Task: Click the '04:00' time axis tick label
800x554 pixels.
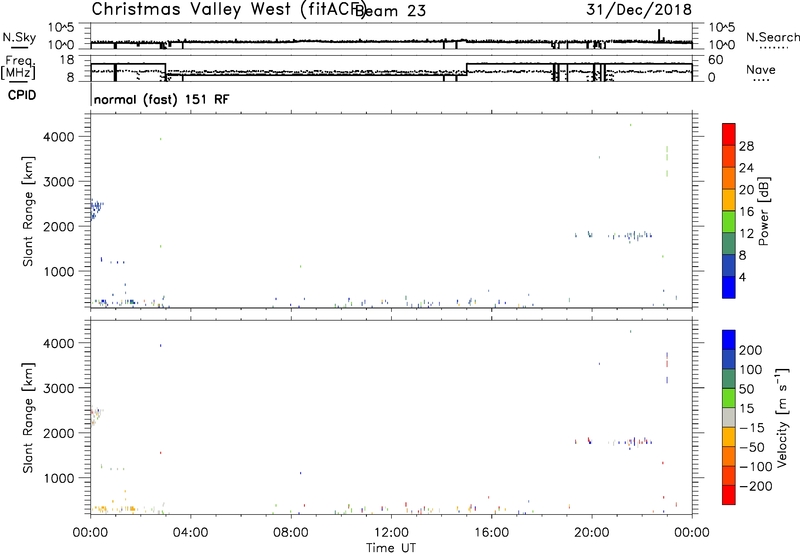Action: tap(191, 533)
